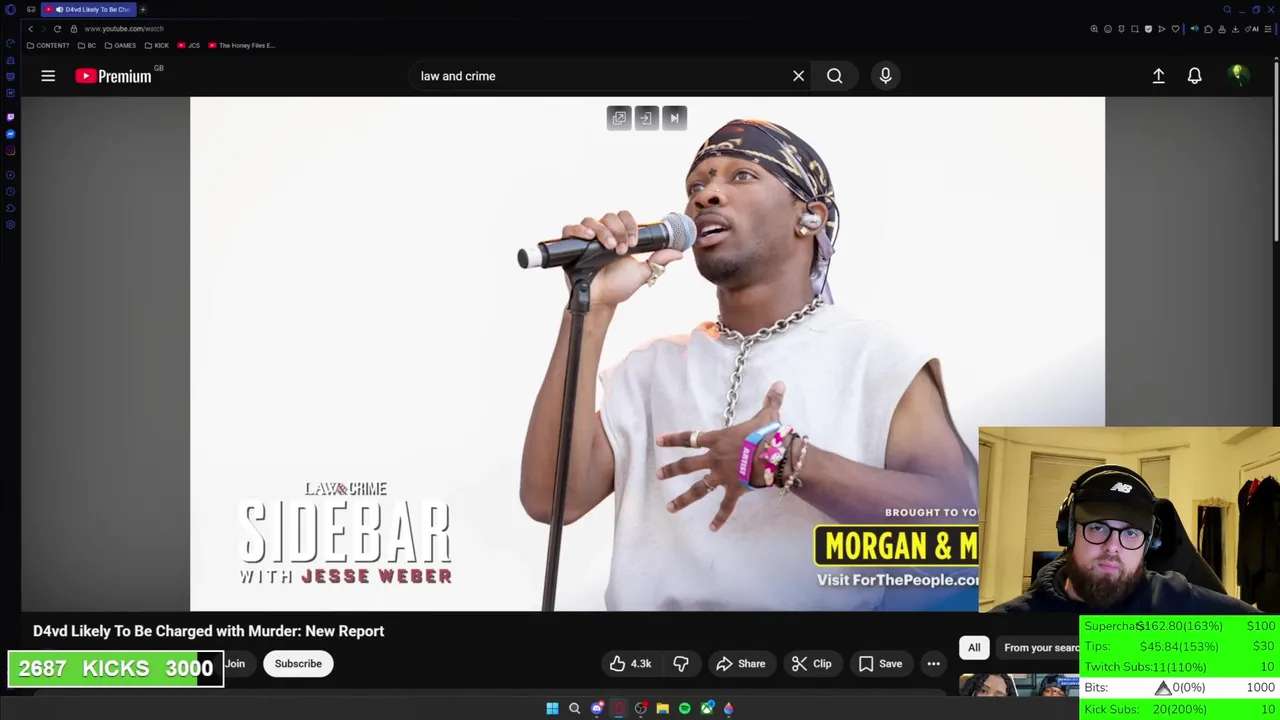Viewport: 1280px width, 720px height.
Task: Click skip-next overlay icon on video
Action: point(674,118)
